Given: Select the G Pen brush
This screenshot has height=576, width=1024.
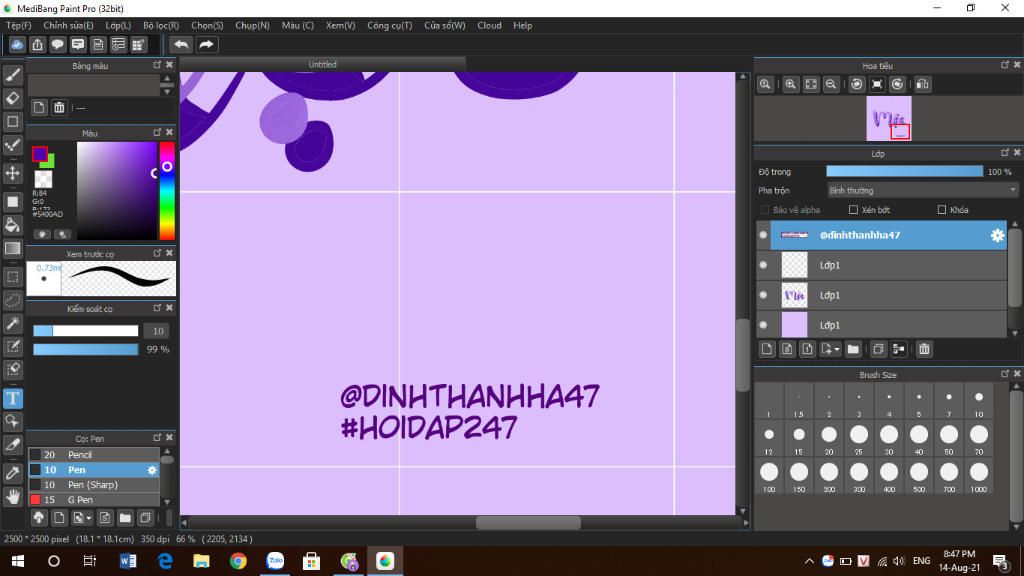Looking at the screenshot, I should pyautogui.click(x=93, y=500).
